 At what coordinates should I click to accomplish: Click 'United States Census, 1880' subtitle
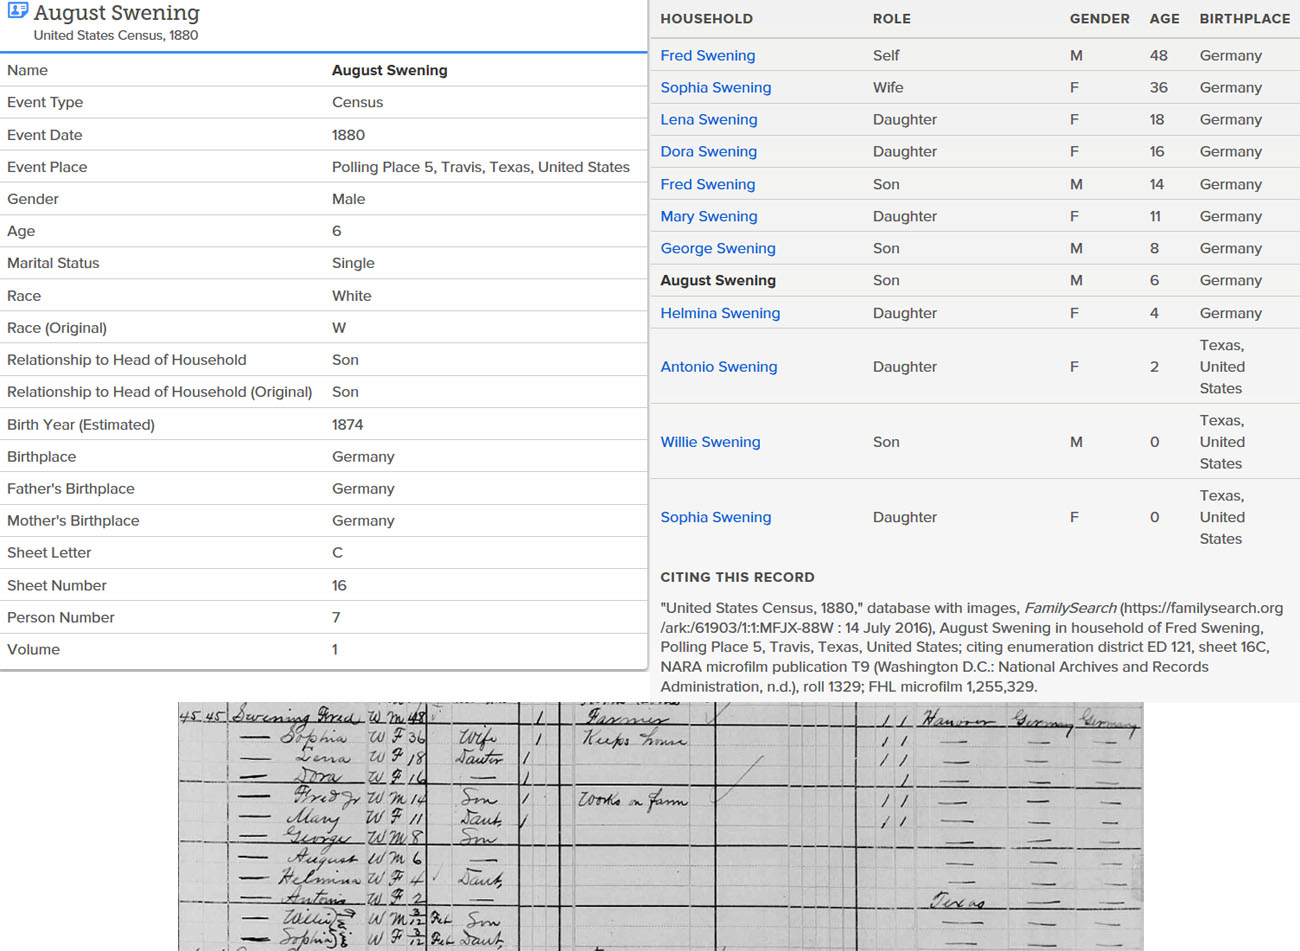coord(116,35)
